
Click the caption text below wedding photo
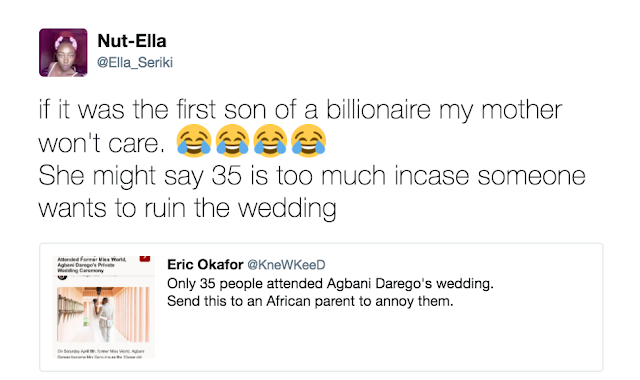[x=101, y=354]
